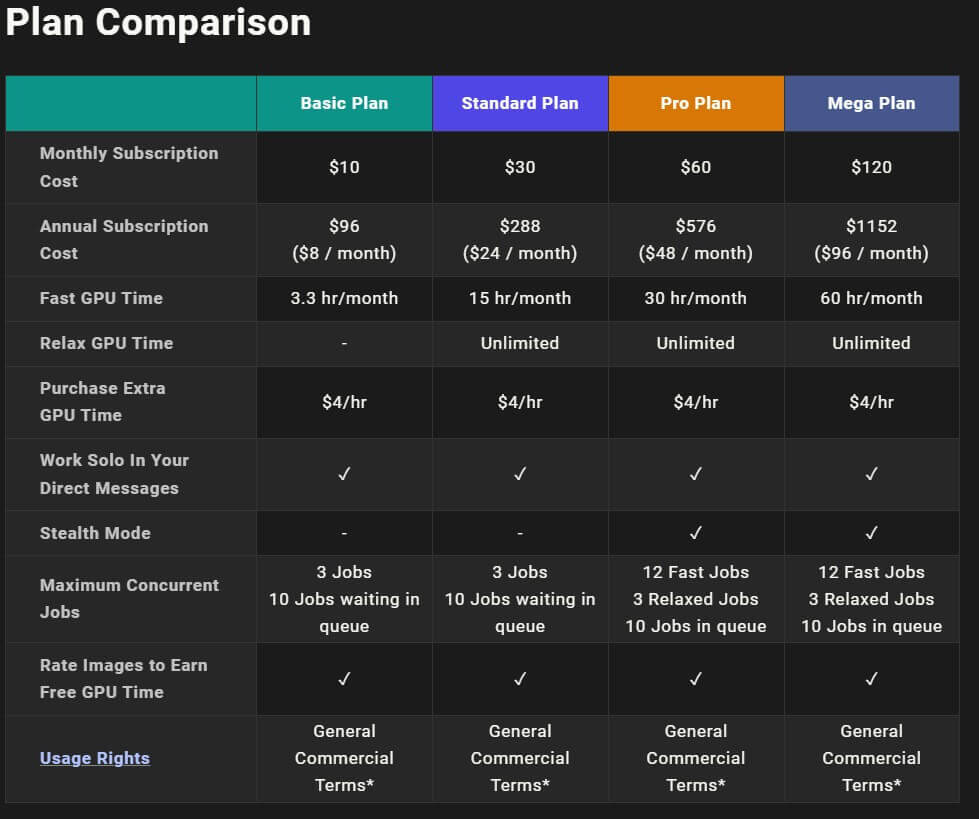Click the Plan Comparison heading
979x819 pixels.
[x=158, y=23]
